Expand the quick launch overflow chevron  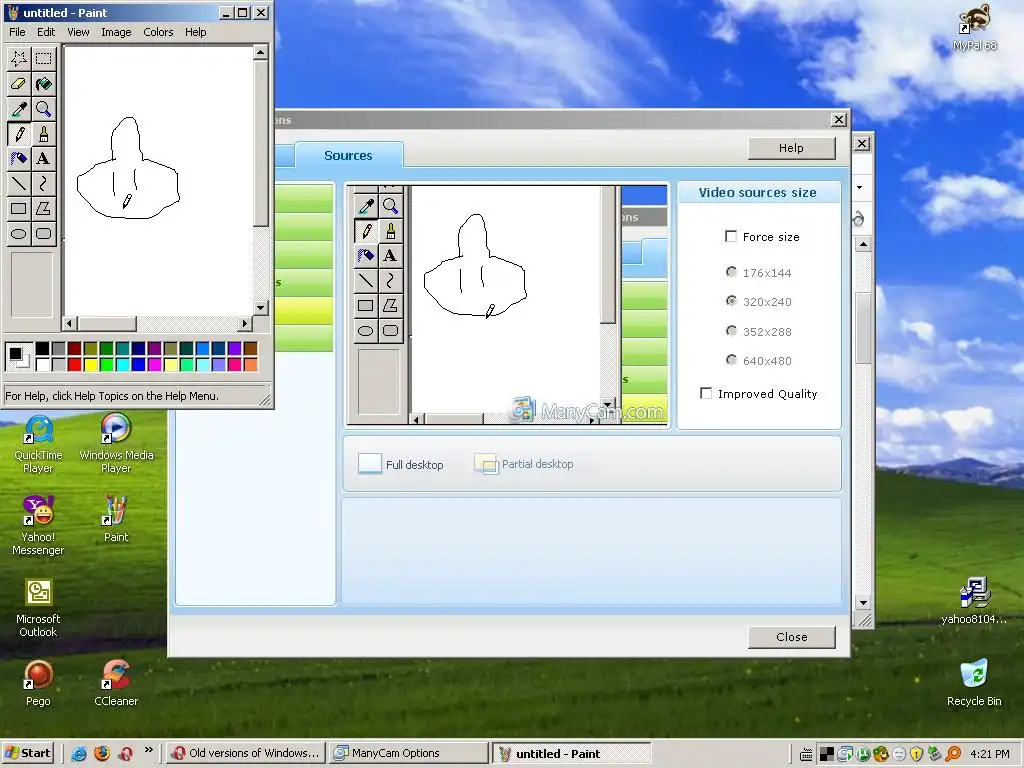click(149, 750)
